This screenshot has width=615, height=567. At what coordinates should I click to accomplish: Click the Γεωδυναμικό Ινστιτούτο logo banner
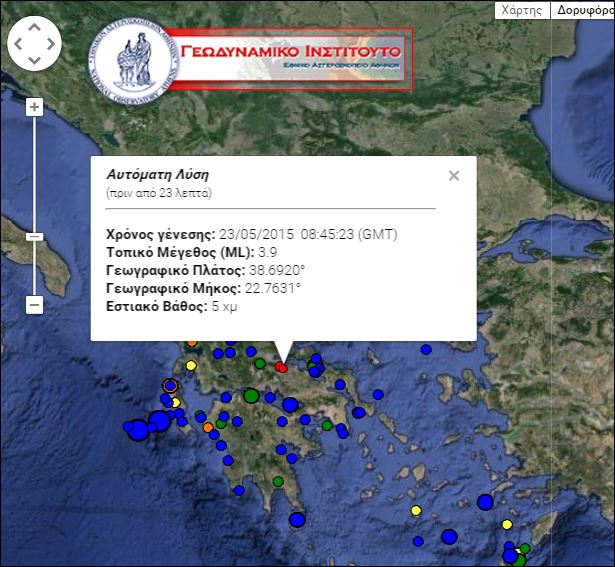pos(291,59)
